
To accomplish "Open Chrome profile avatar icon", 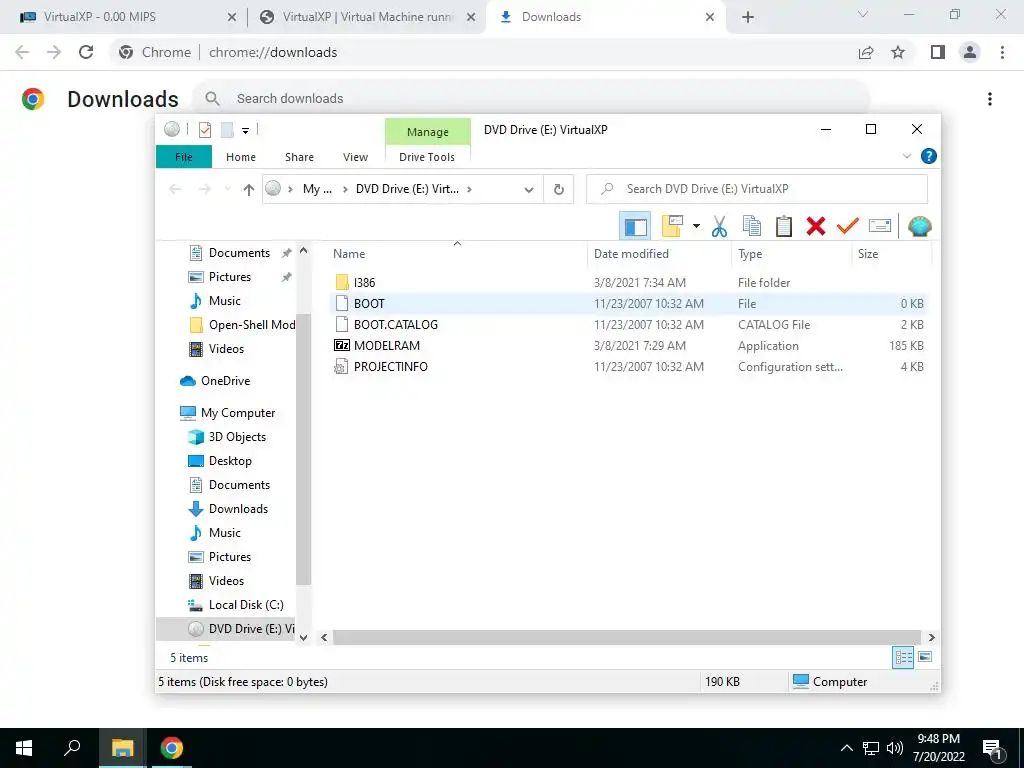I will (x=970, y=52).
